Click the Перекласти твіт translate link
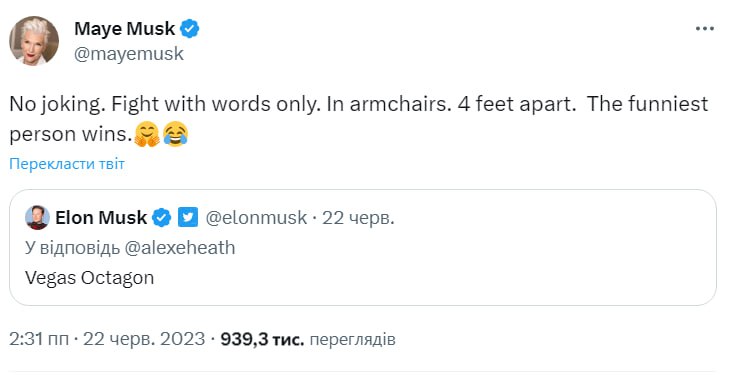 67,164
